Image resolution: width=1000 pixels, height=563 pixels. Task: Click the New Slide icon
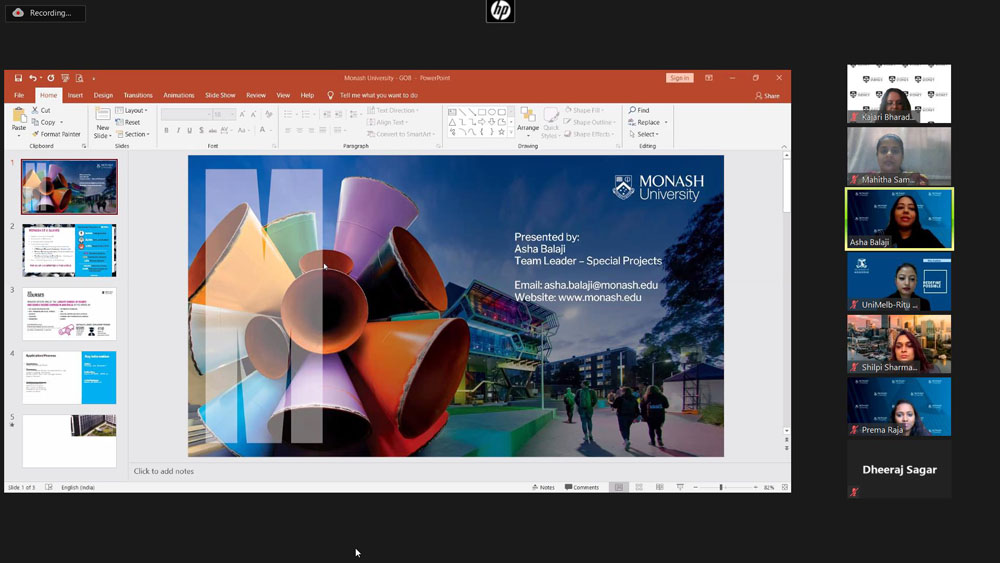(103, 114)
